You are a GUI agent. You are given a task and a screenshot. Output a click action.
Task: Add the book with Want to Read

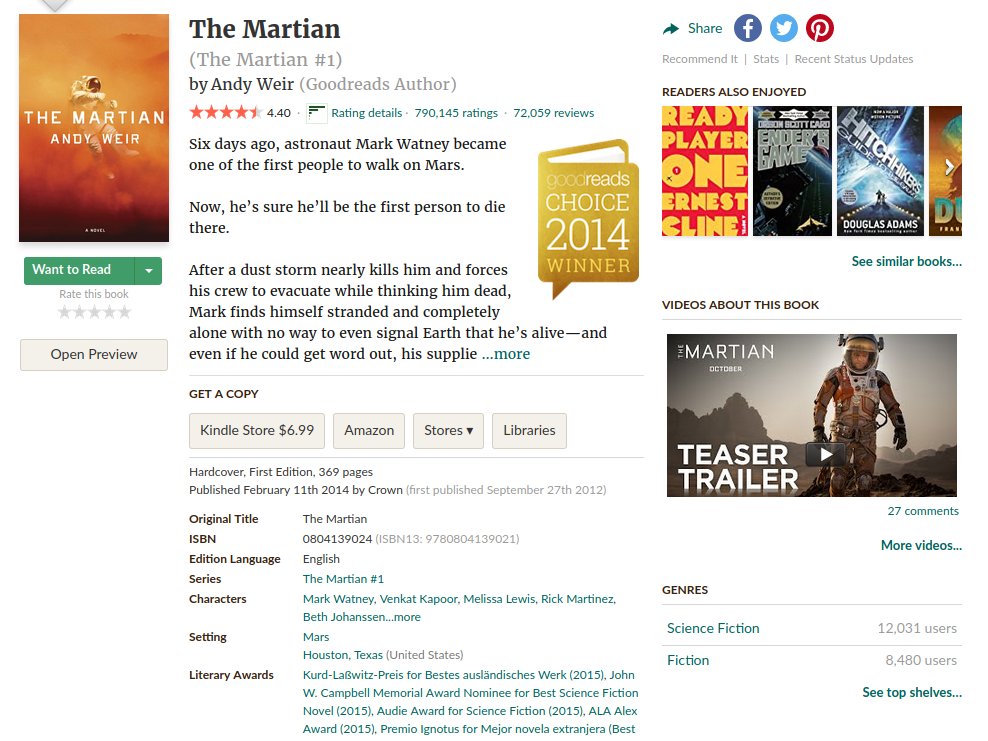(x=79, y=270)
